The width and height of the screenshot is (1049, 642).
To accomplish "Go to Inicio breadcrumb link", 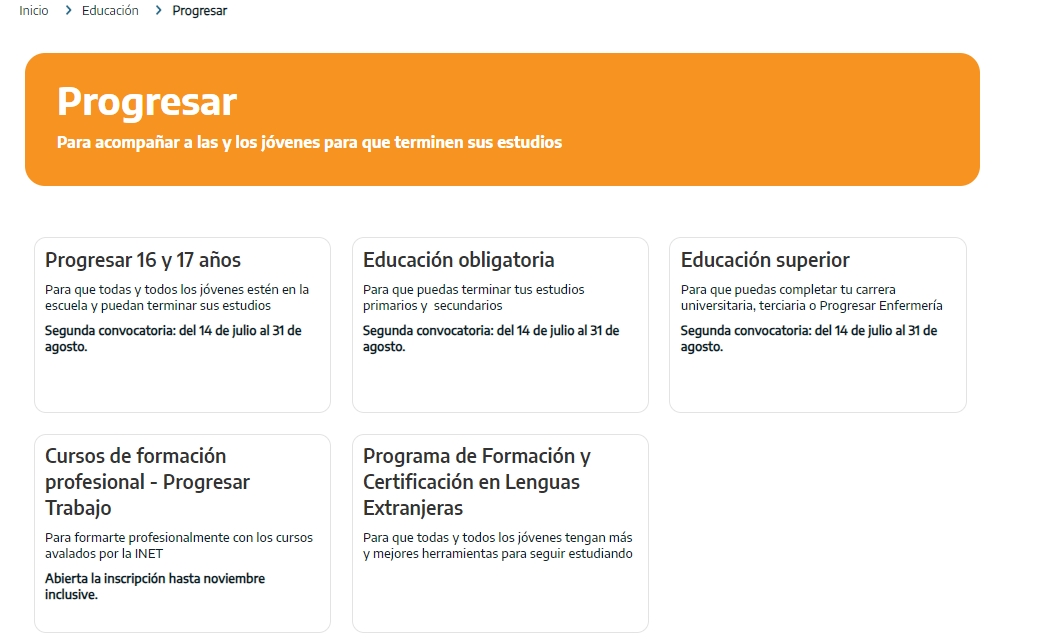I will pos(33,11).
